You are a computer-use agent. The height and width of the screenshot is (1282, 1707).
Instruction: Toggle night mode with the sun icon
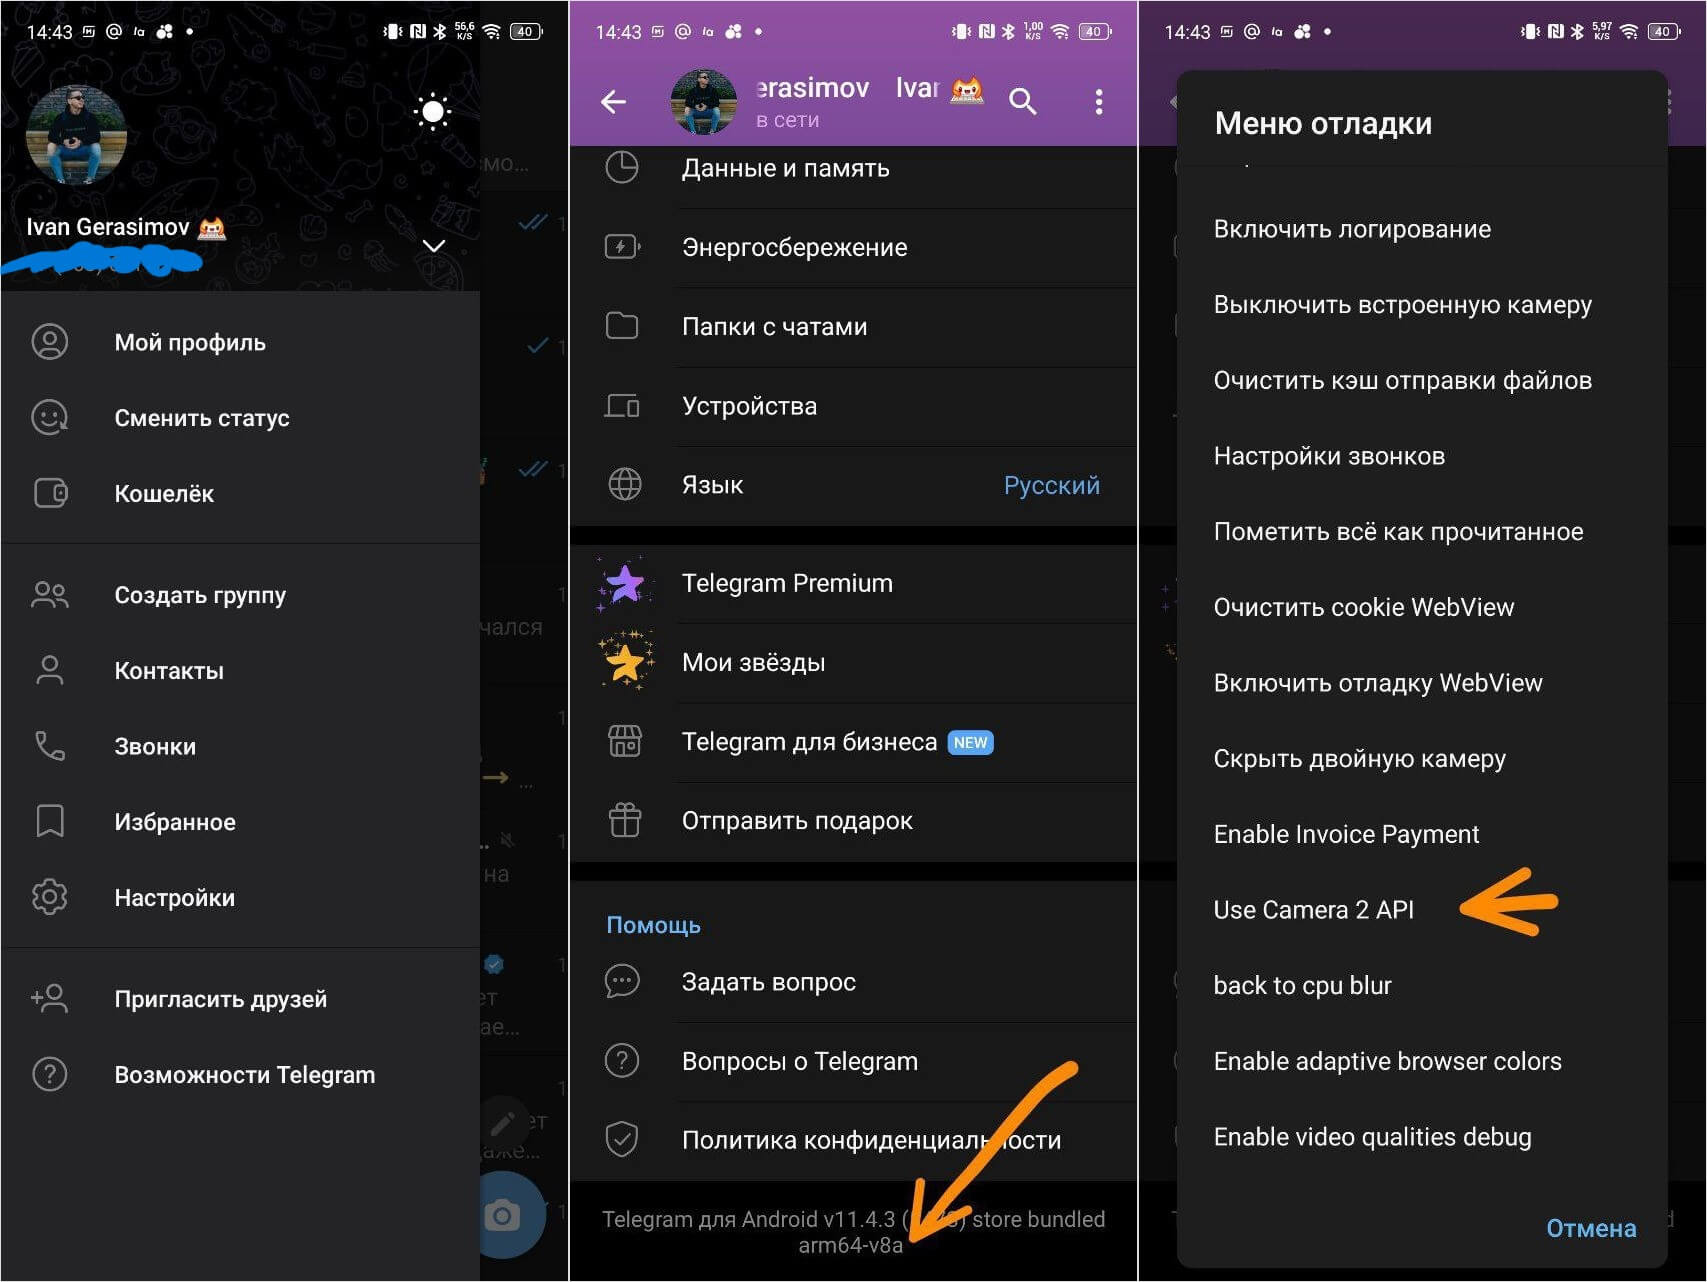point(432,111)
